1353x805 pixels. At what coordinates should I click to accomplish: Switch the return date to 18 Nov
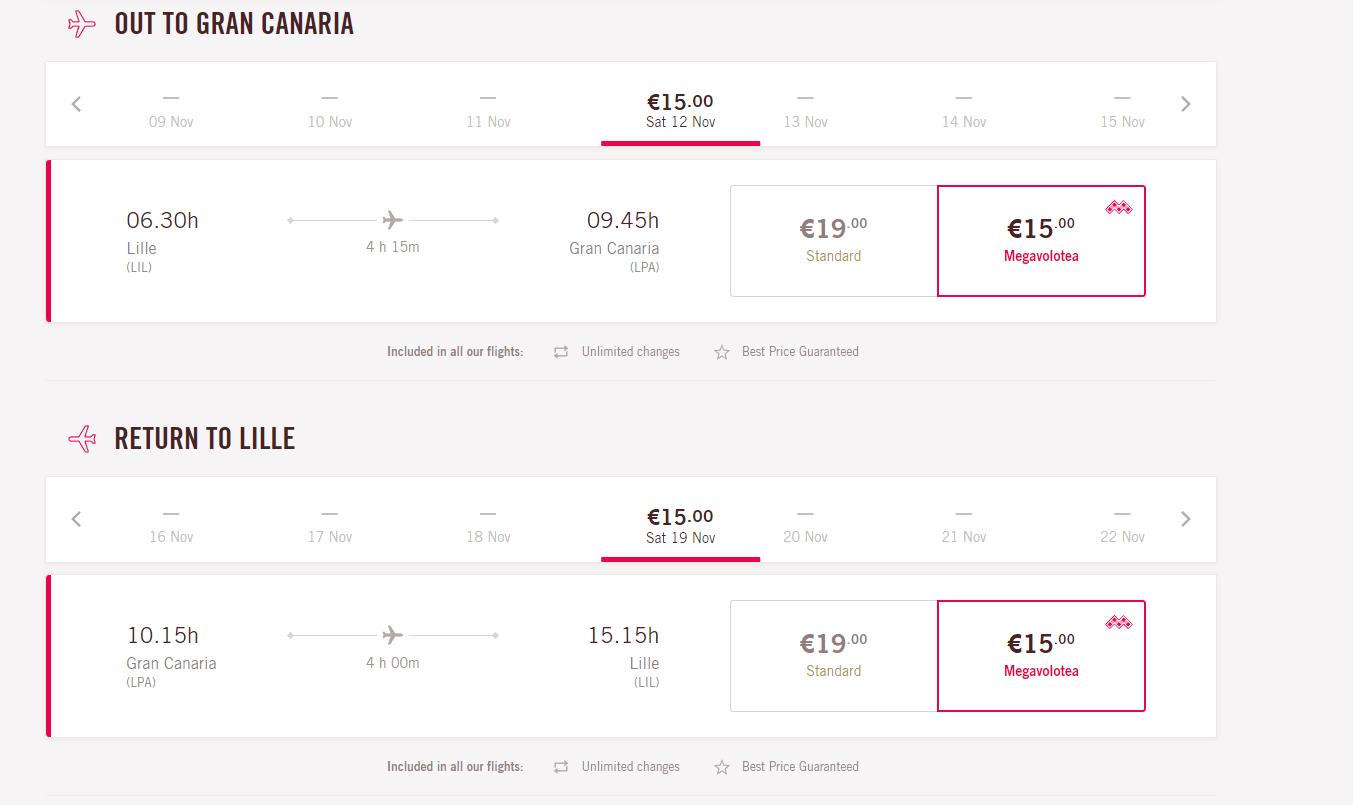[488, 525]
